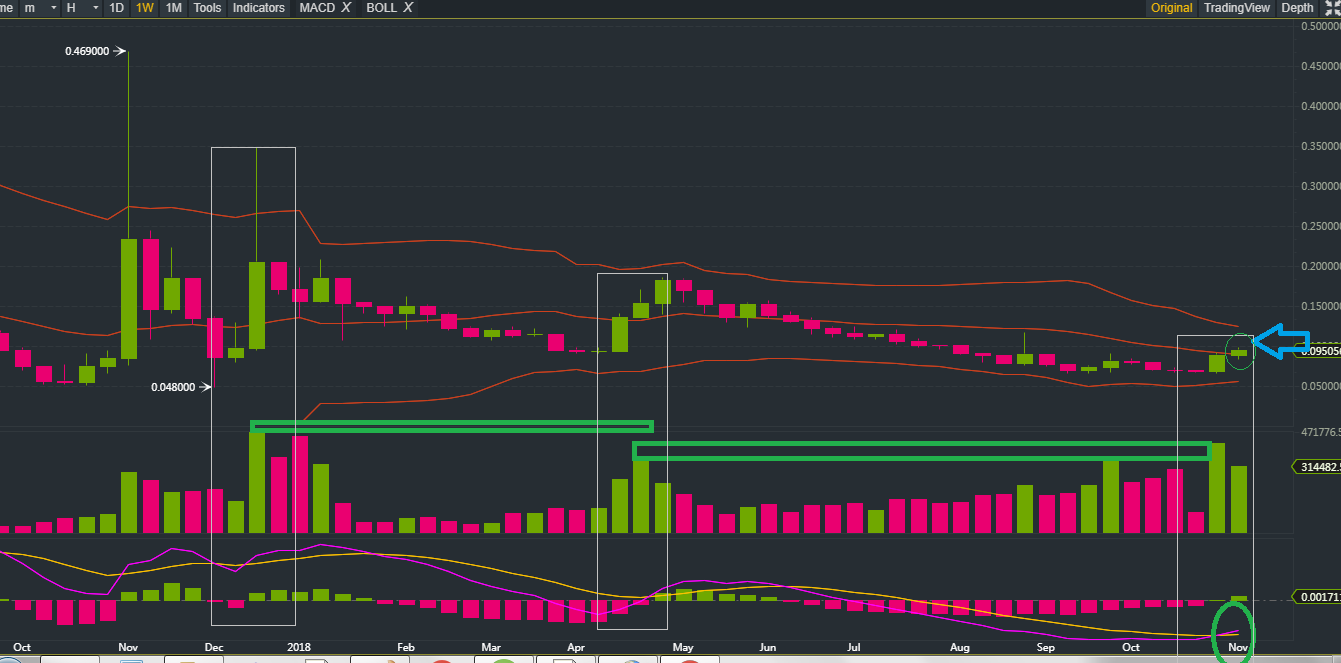Click the 471776 volume scale label
1341x663 pixels.
click(x=1319, y=432)
